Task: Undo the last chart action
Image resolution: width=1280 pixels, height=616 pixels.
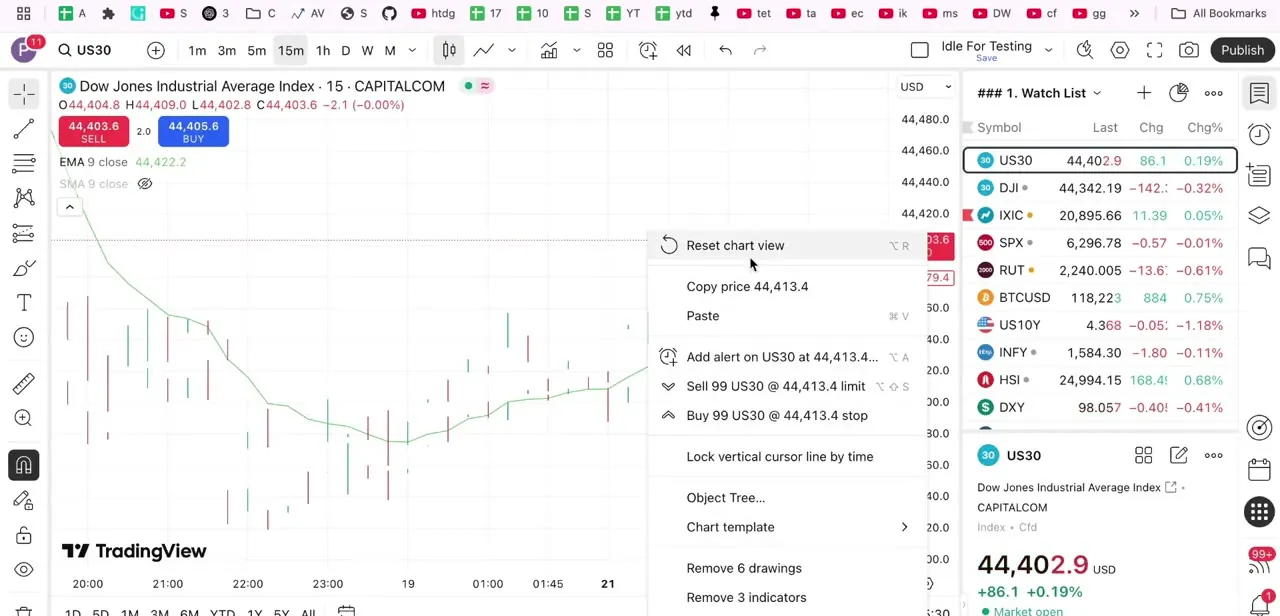Action: pyautogui.click(x=726, y=50)
